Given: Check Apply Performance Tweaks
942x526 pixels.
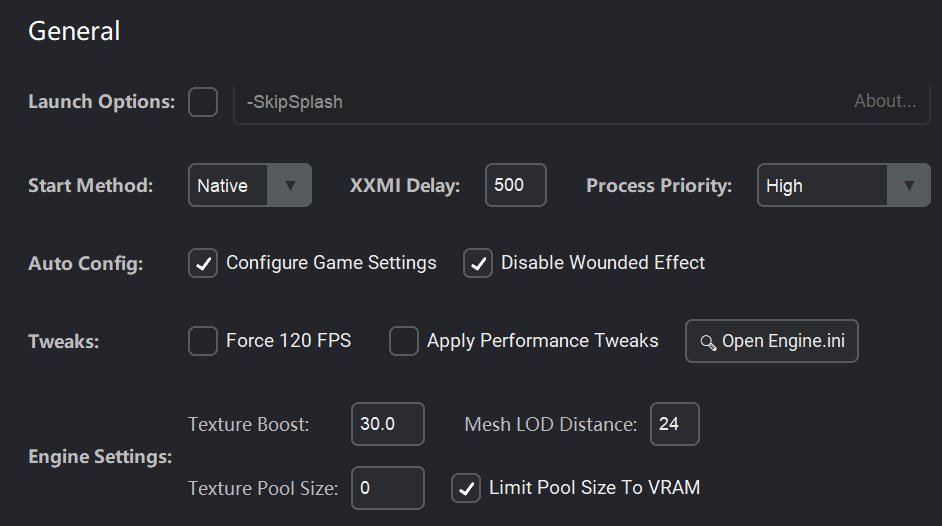Looking at the screenshot, I should click(404, 341).
